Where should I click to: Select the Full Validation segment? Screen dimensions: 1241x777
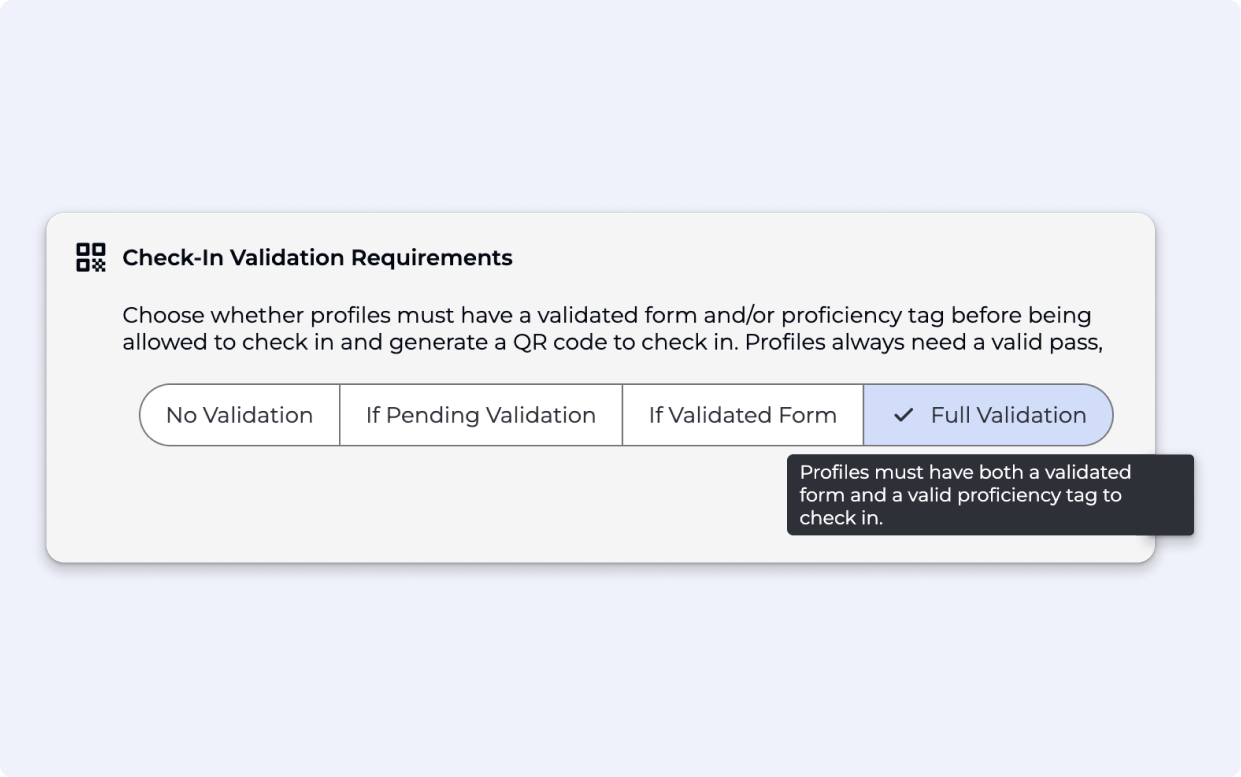tap(988, 415)
